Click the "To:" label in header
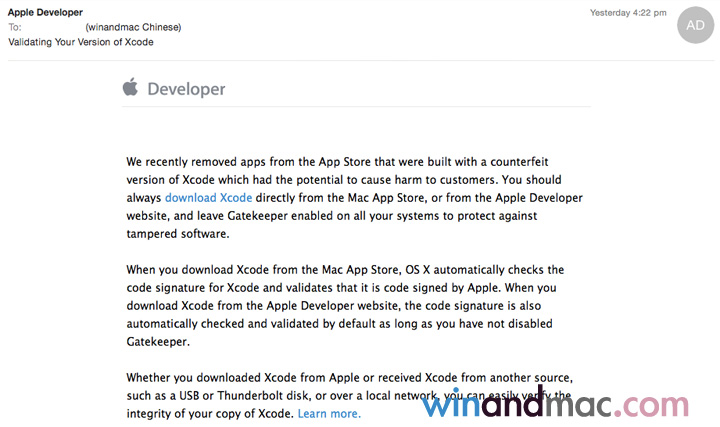Viewport: 720px width, 427px height. click(x=15, y=27)
